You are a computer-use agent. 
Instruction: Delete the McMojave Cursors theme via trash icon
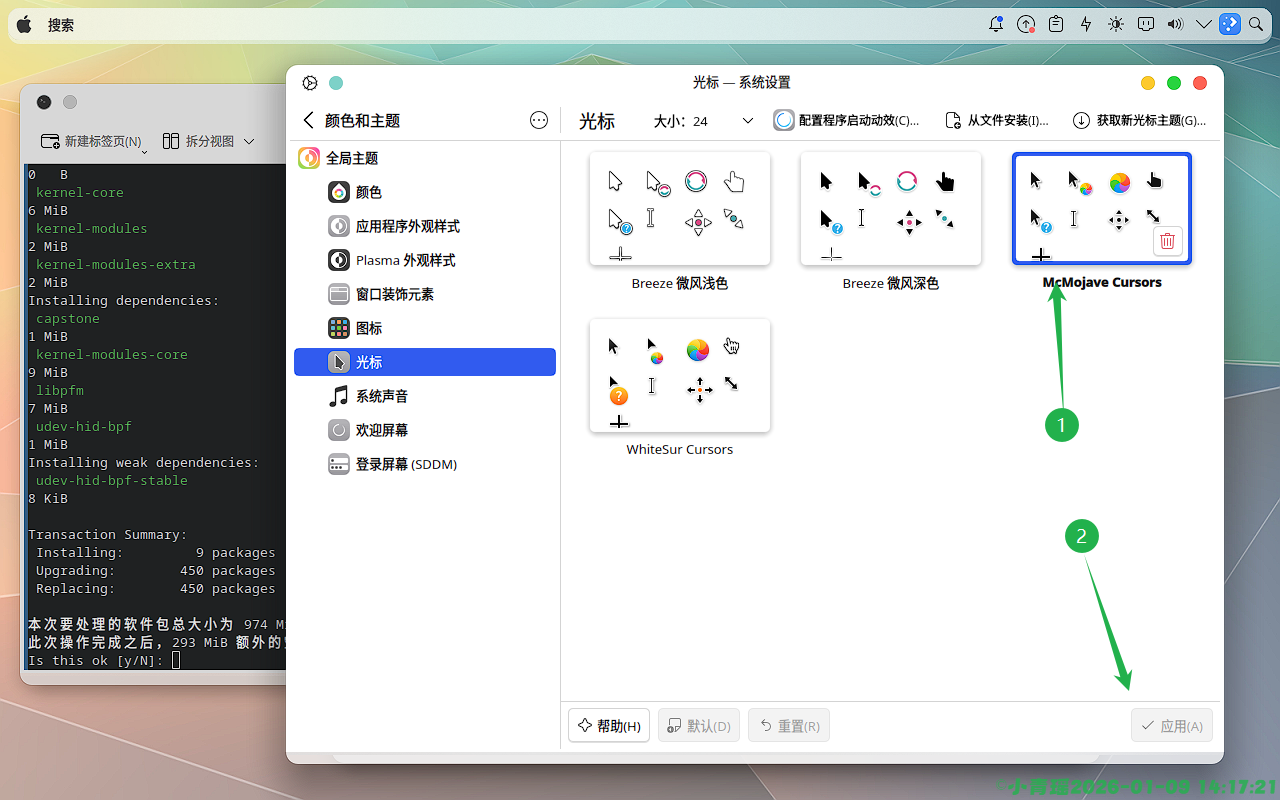pyautogui.click(x=1167, y=241)
